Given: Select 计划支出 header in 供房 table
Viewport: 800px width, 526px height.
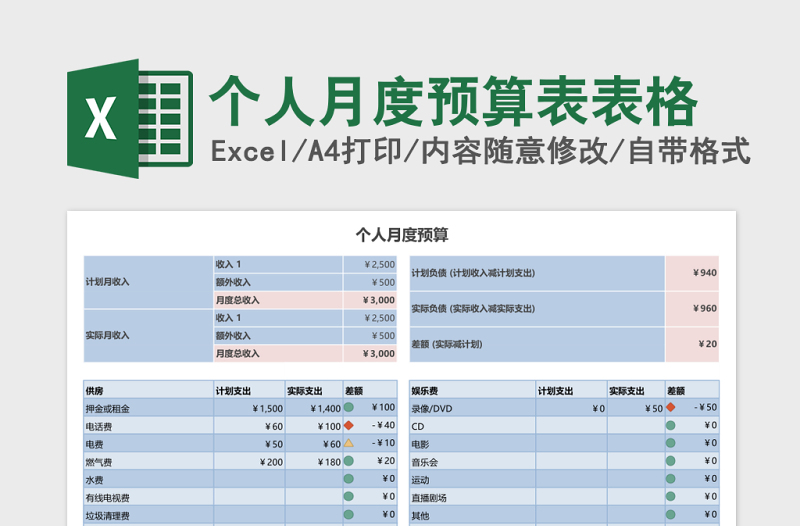Looking at the screenshot, I should pyautogui.click(x=249, y=390).
